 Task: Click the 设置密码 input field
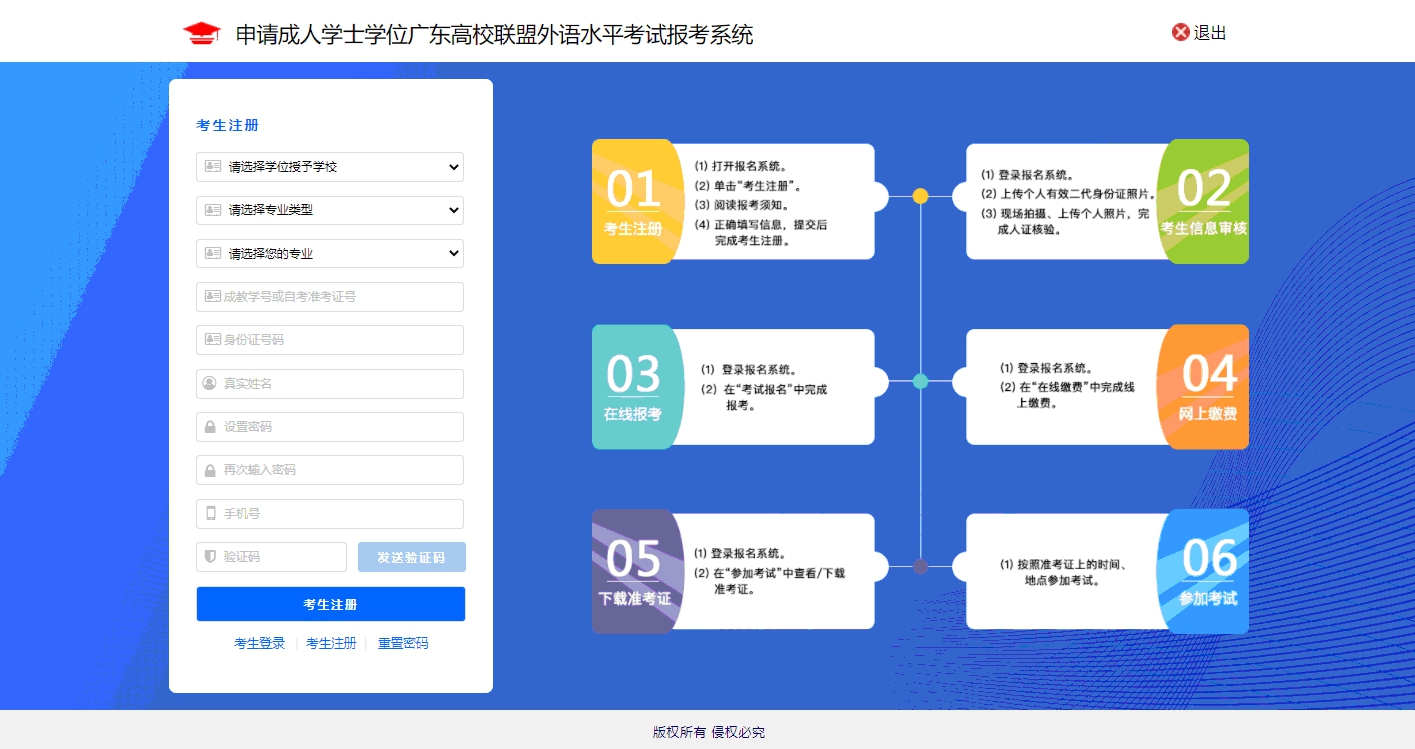pos(330,427)
